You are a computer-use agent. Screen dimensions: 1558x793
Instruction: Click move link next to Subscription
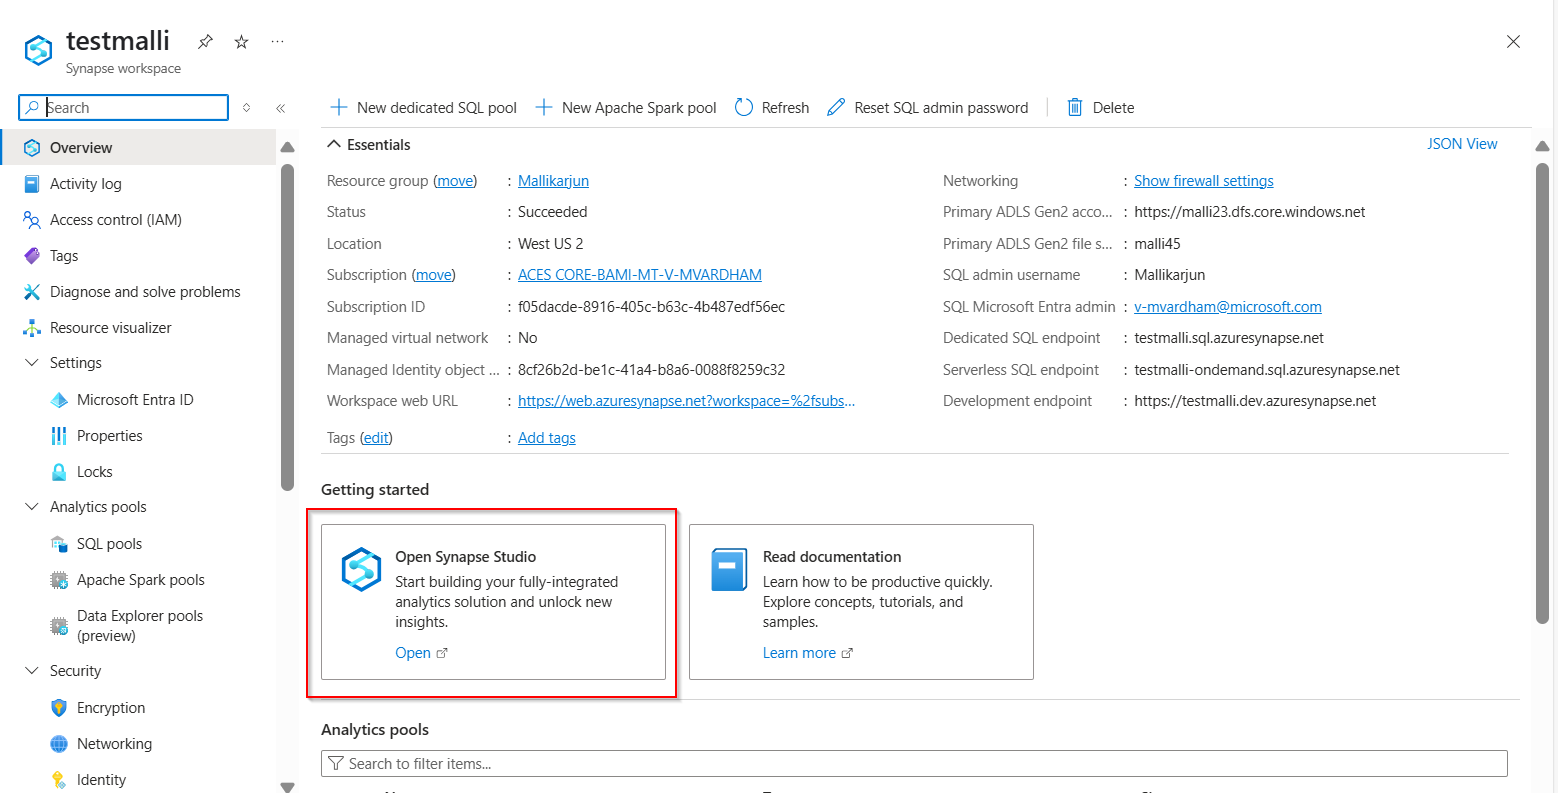tap(433, 275)
